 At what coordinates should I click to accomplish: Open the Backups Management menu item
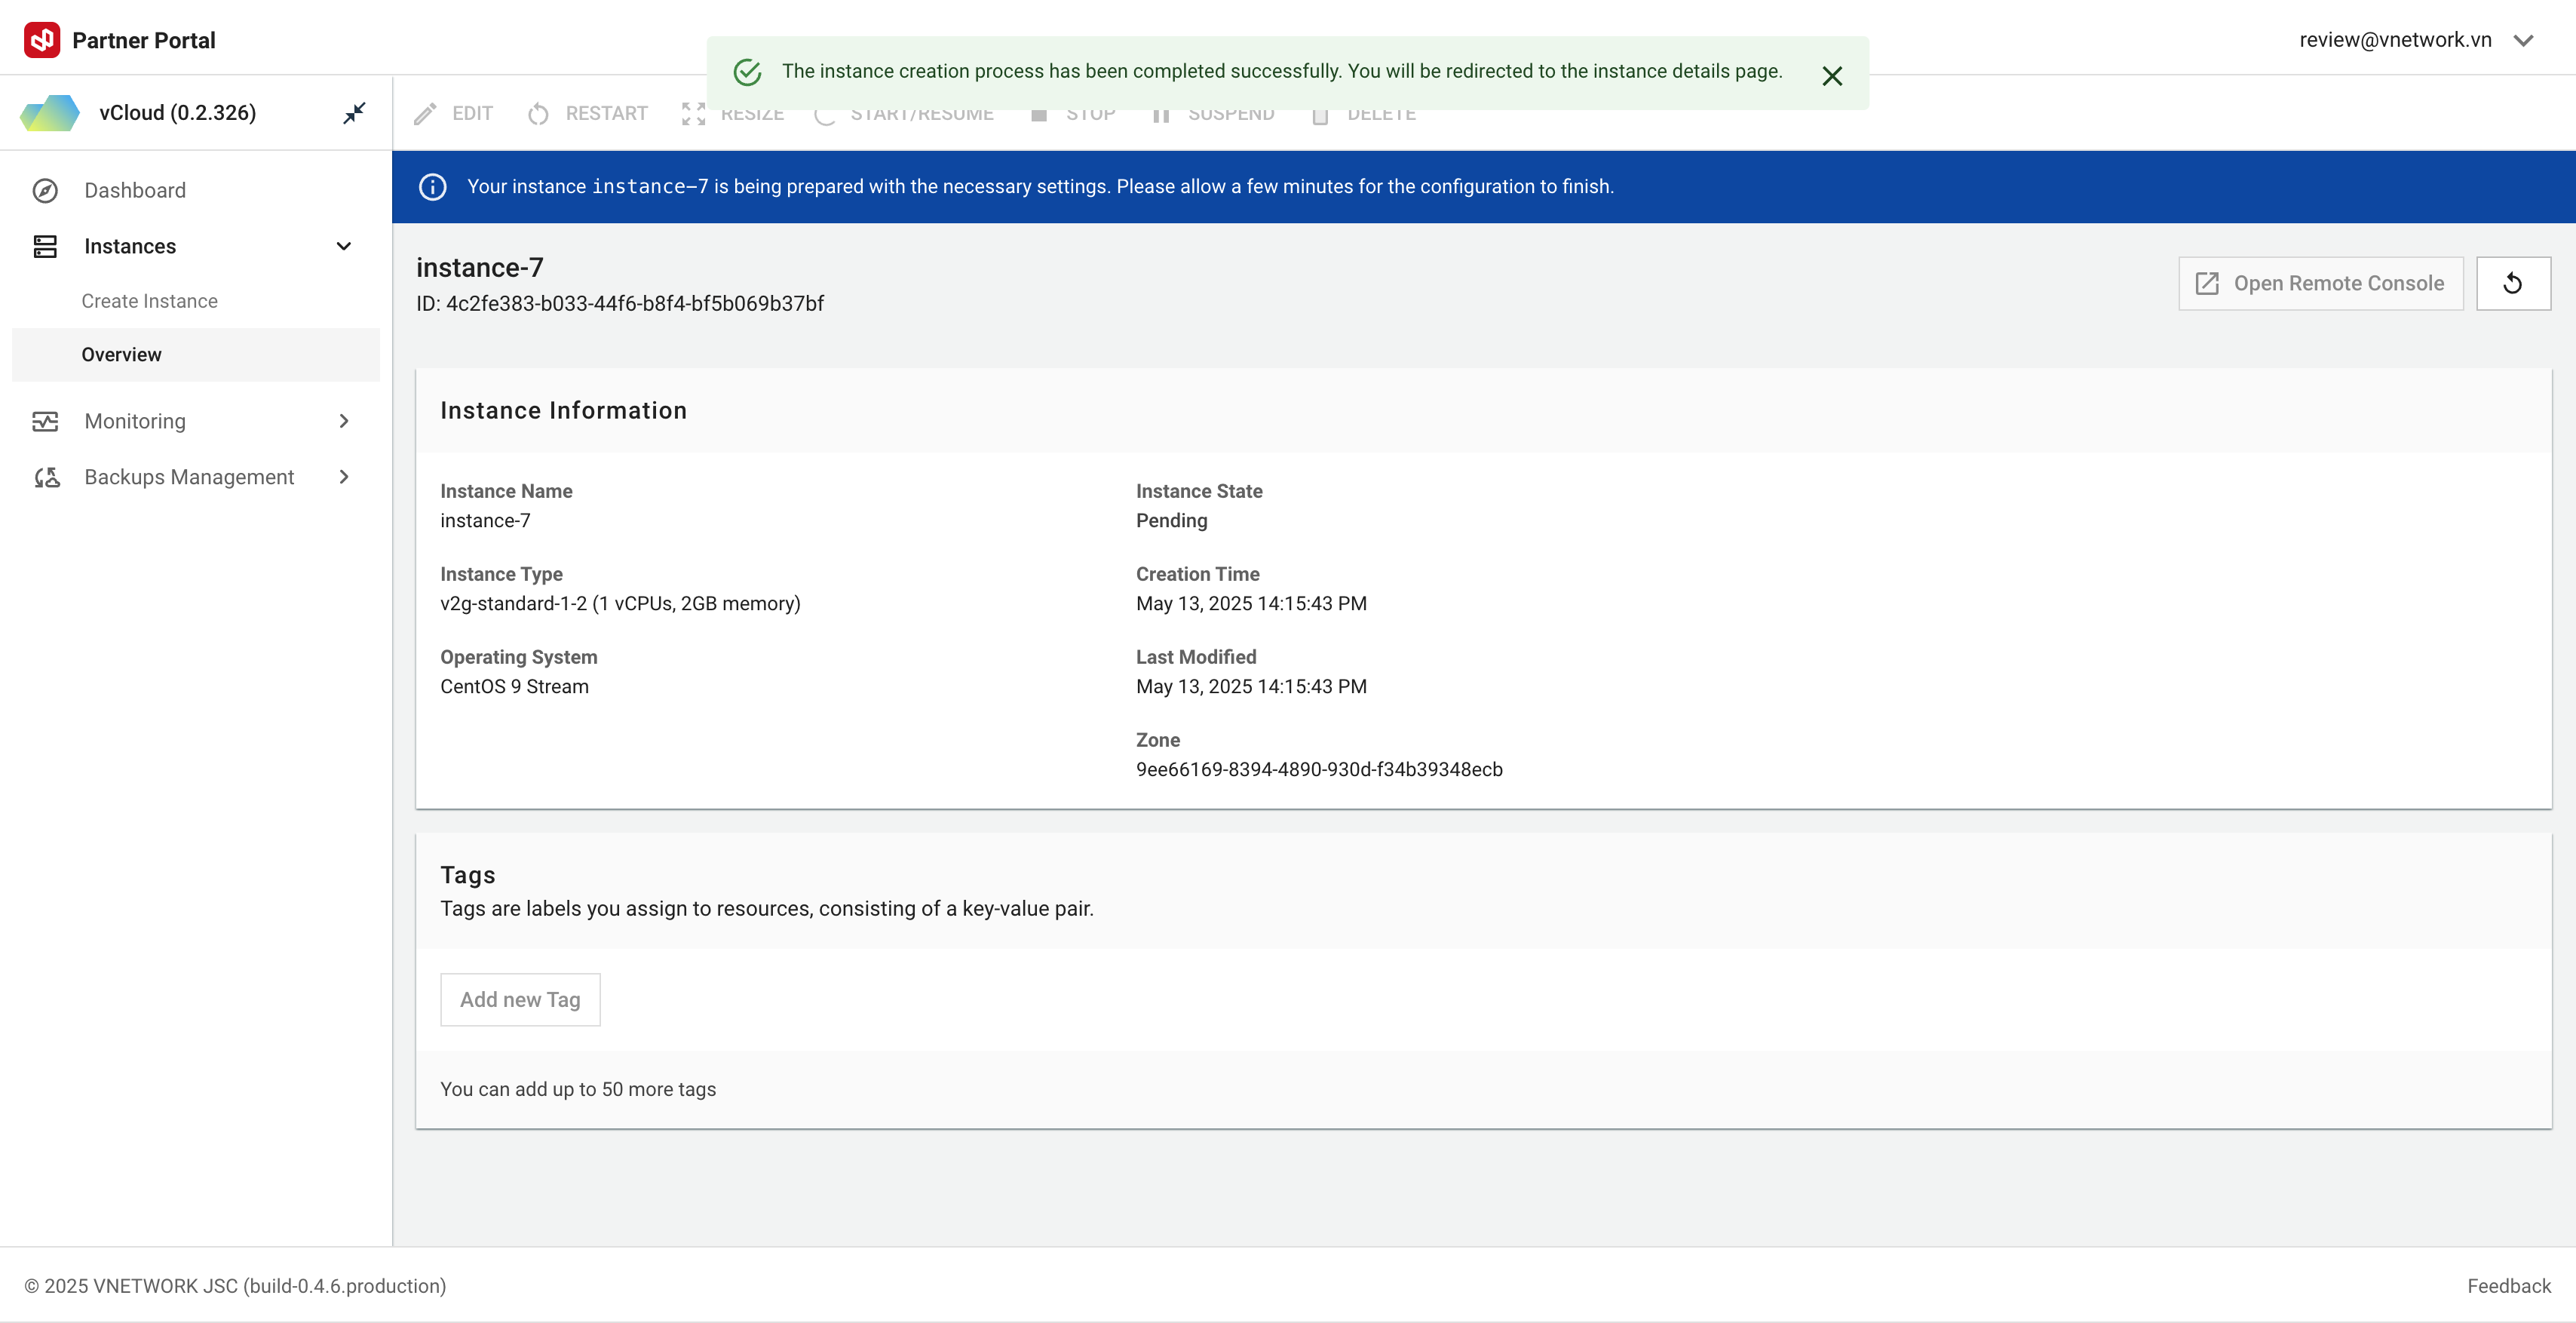tap(196, 477)
